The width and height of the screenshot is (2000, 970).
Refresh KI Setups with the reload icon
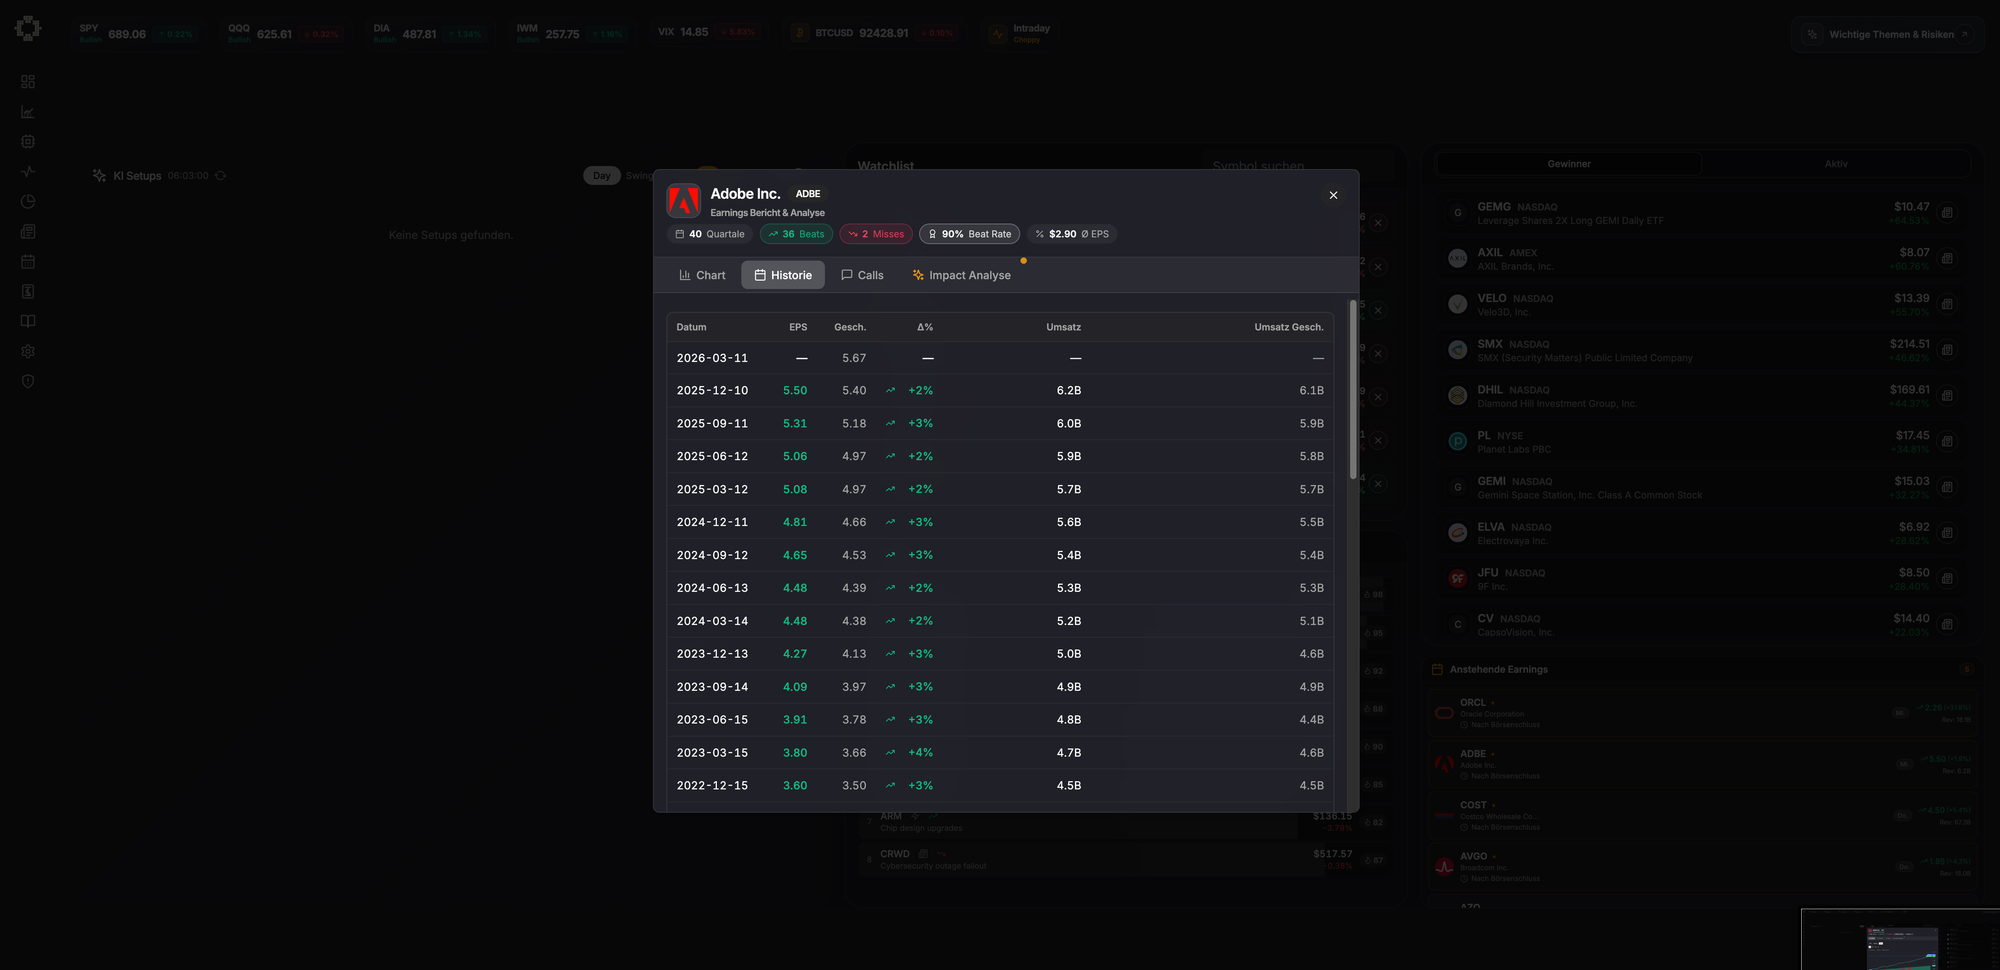[221, 176]
